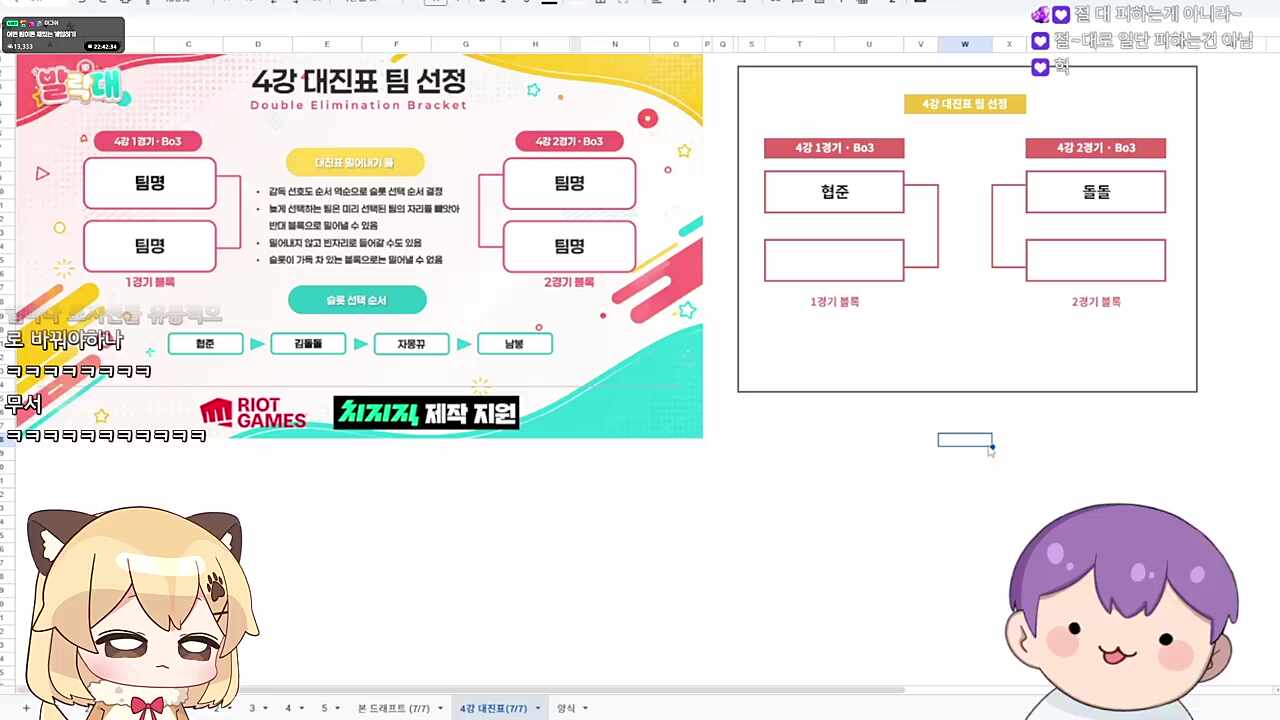Click 김돌돌 in the slot selection order
The image size is (1280, 720).
pos(308,344)
